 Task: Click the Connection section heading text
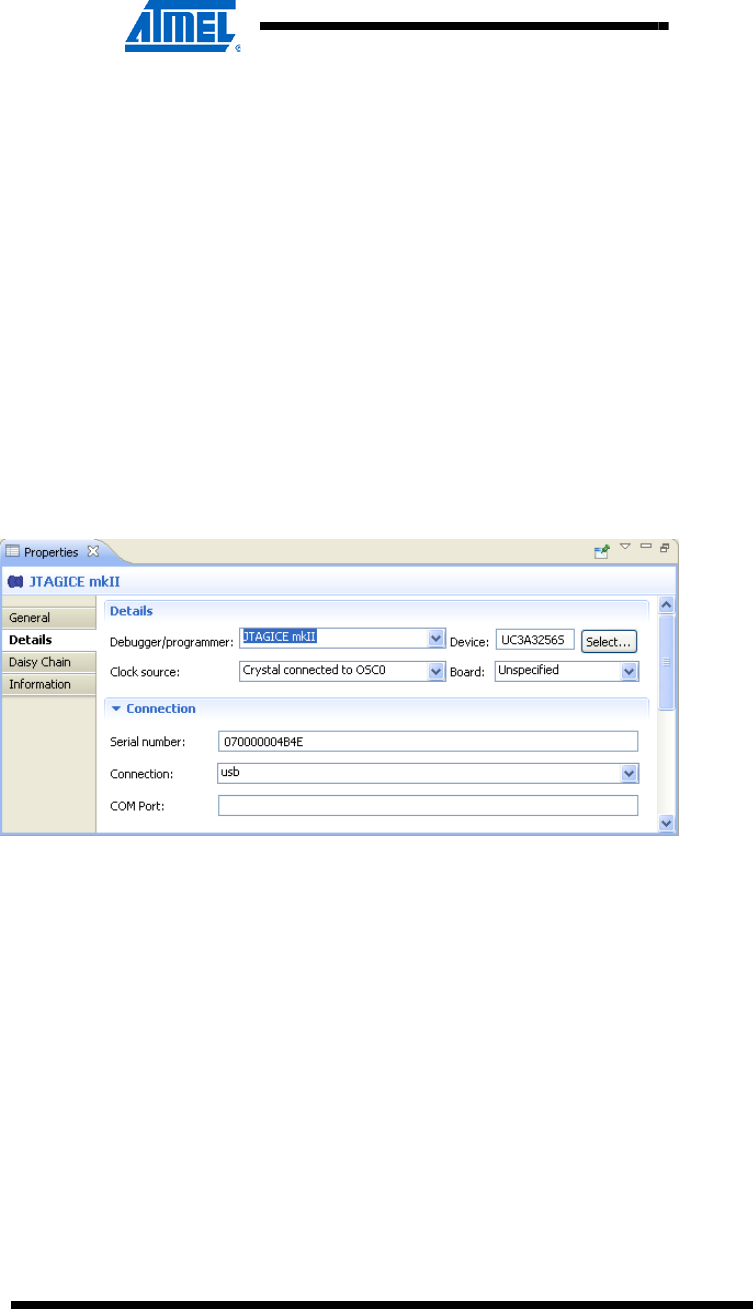click(161, 709)
